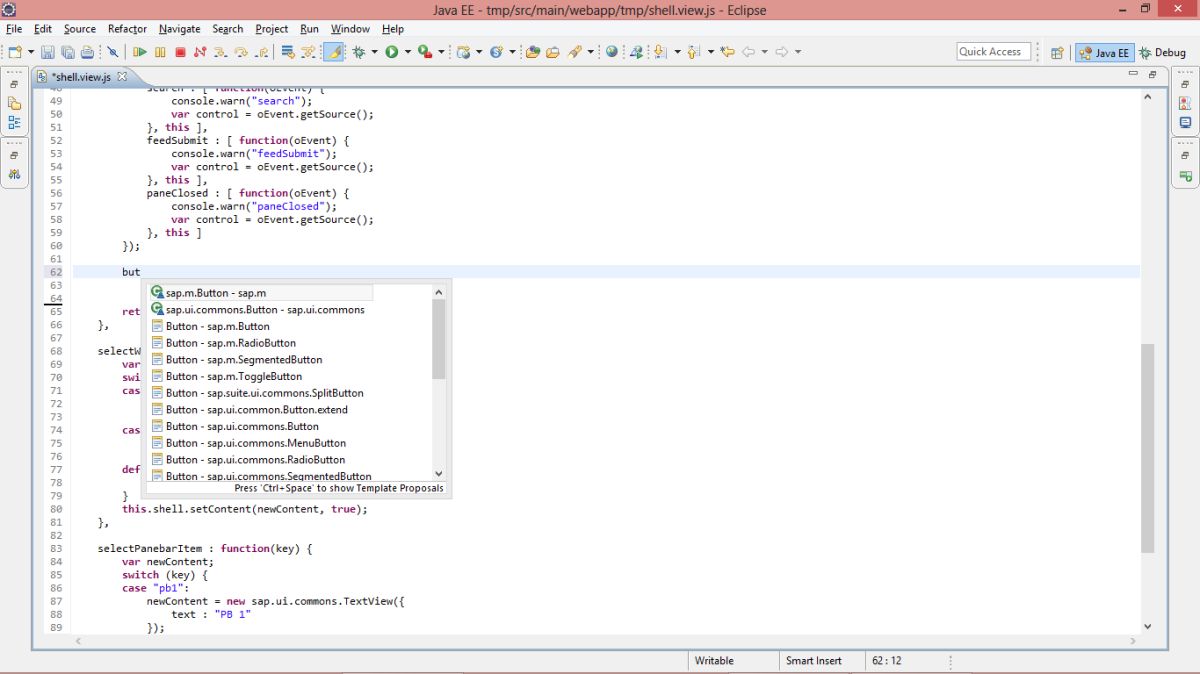Click the red Terminate debug icon
This screenshot has width=1200, height=674.
coord(180,52)
